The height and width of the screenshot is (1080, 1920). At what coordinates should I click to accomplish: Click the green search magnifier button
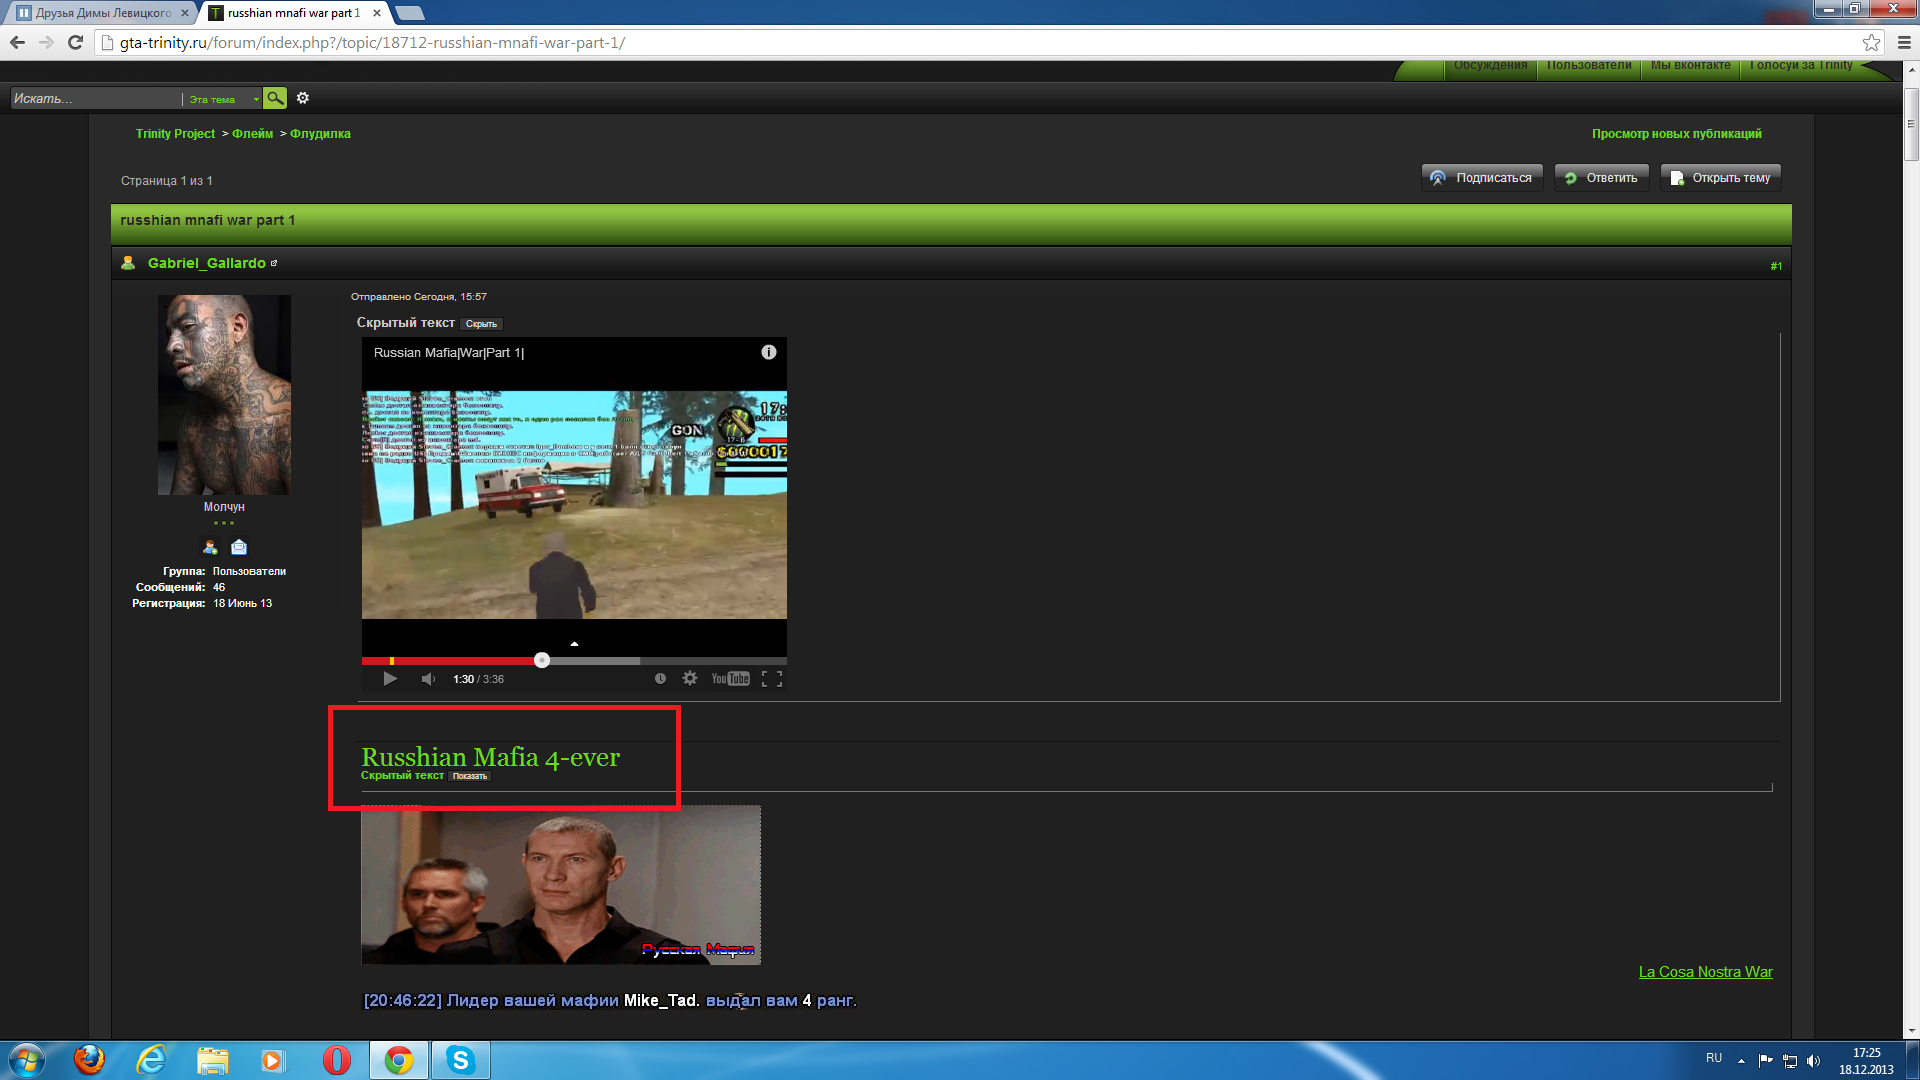tap(275, 98)
